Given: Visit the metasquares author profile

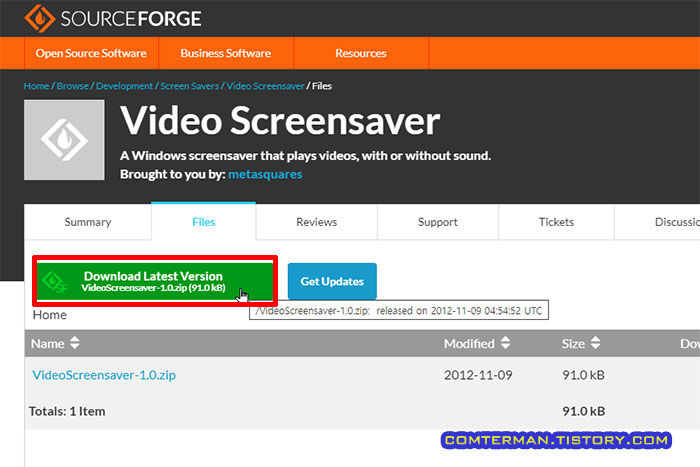Looking at the screenshot, I should [x=265, y=174].
